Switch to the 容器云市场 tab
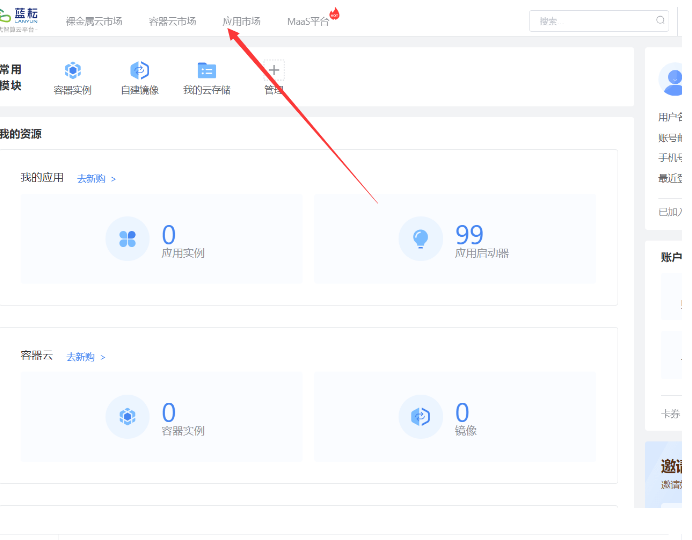692x540 pixels. point(172,21)
